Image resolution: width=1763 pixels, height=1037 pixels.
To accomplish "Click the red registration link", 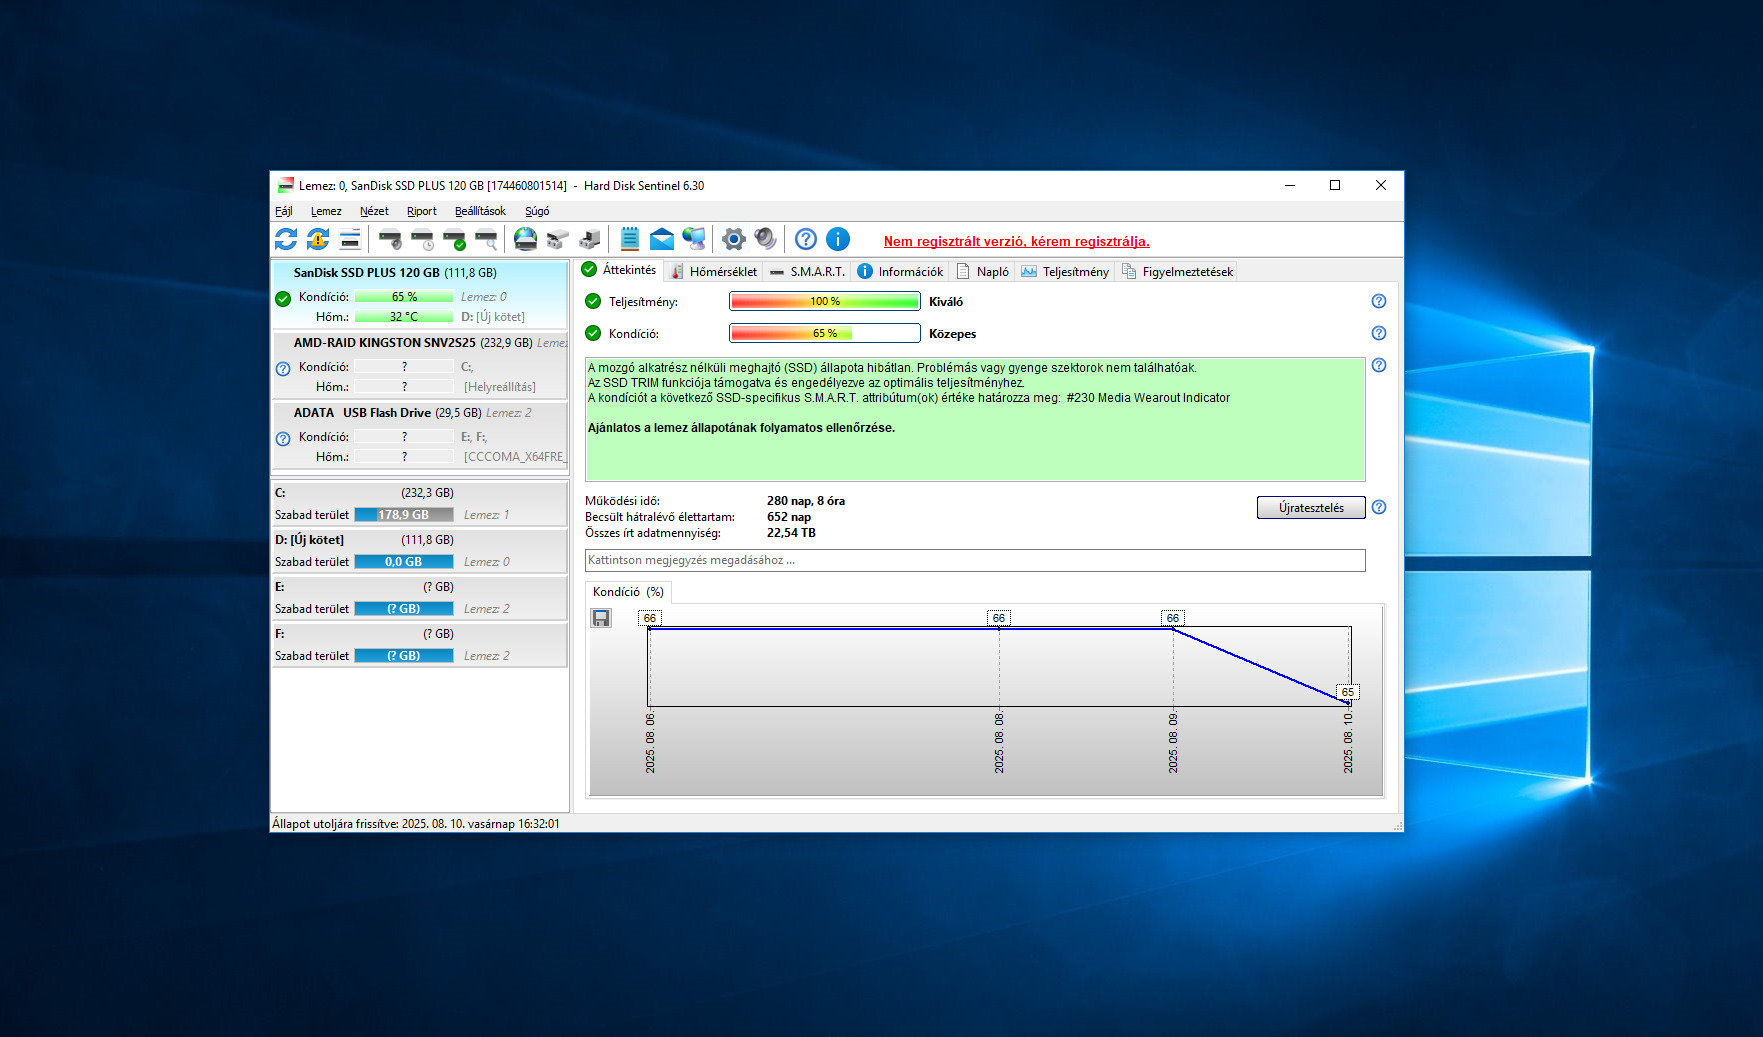I will pos(1016,241).
